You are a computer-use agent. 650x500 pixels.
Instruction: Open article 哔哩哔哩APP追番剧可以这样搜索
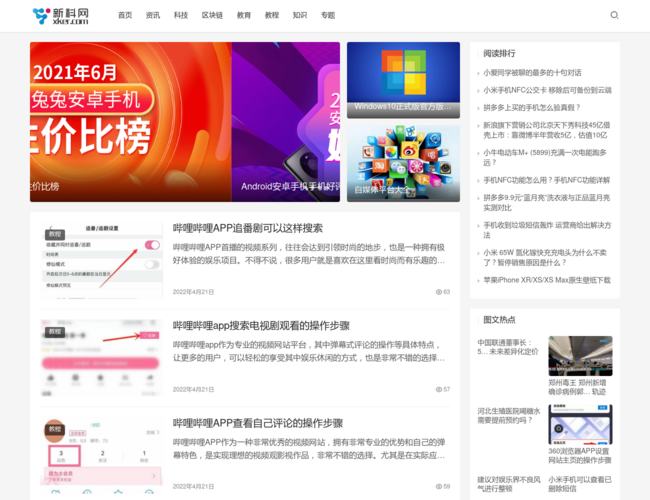coord(247,228)
